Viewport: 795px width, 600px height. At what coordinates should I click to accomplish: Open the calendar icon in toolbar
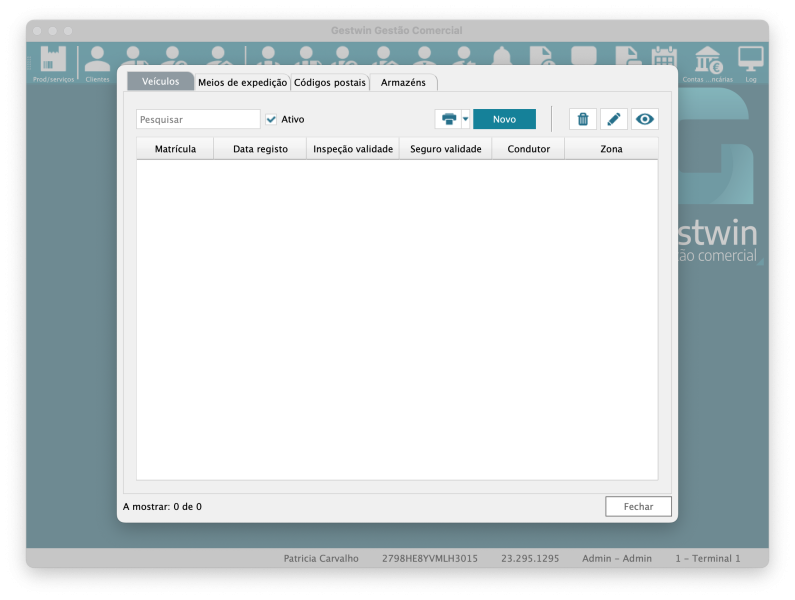pos(664,57)
